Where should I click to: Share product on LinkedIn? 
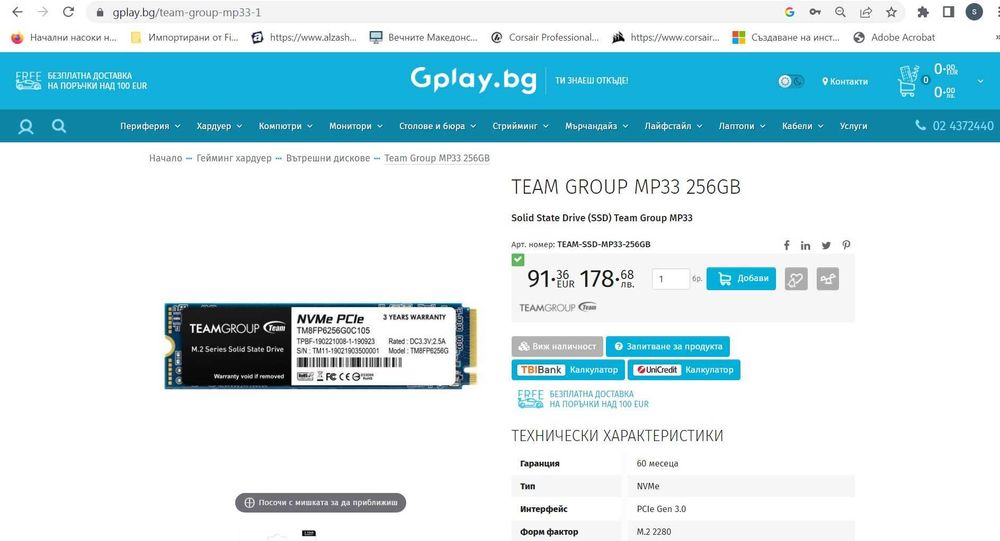[x=805, y=245]
